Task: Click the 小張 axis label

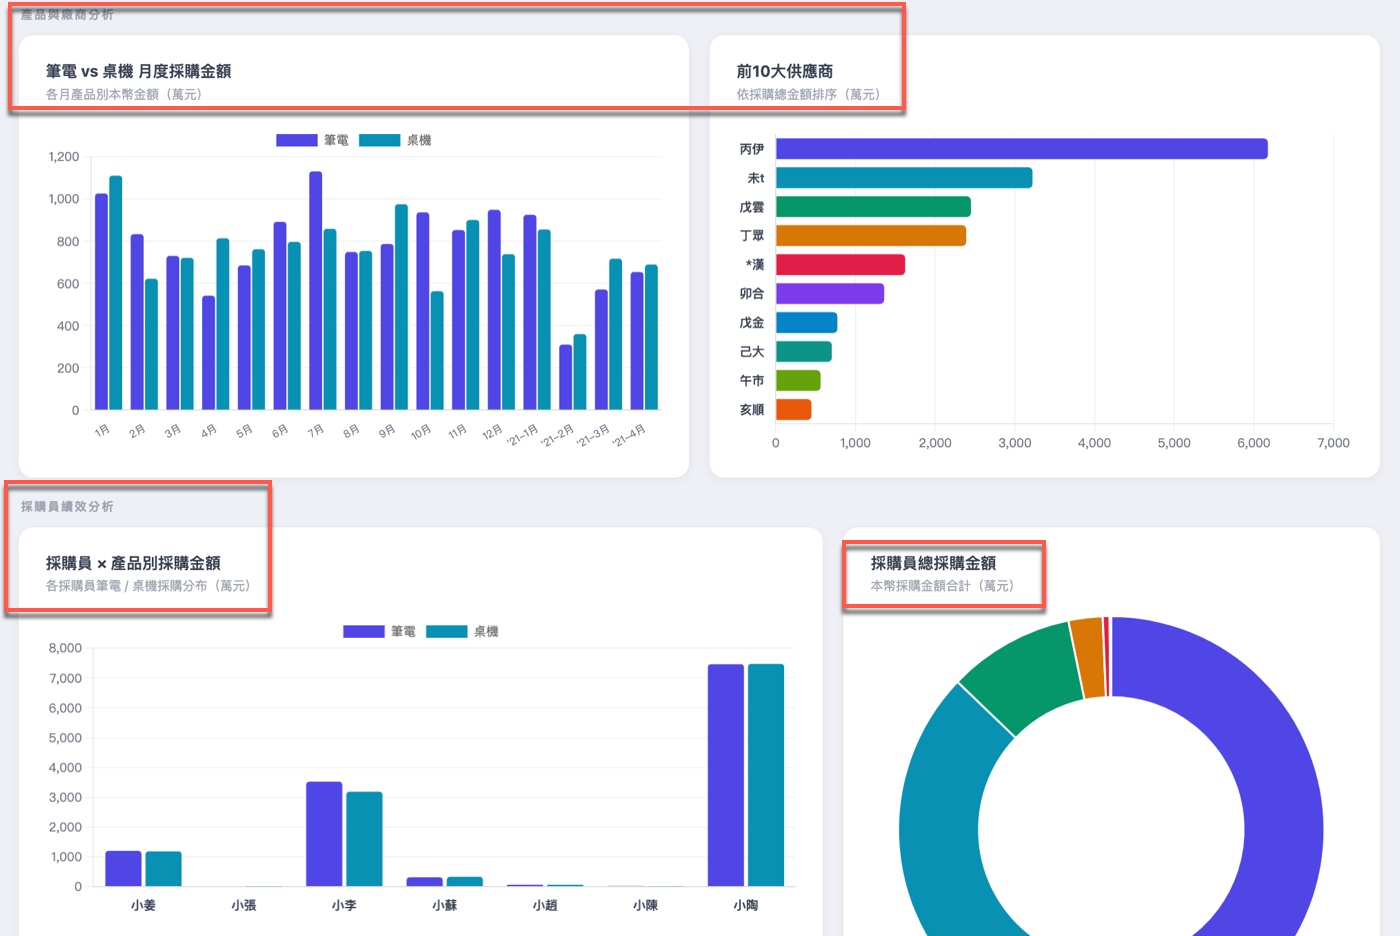Action: [244, 905]
